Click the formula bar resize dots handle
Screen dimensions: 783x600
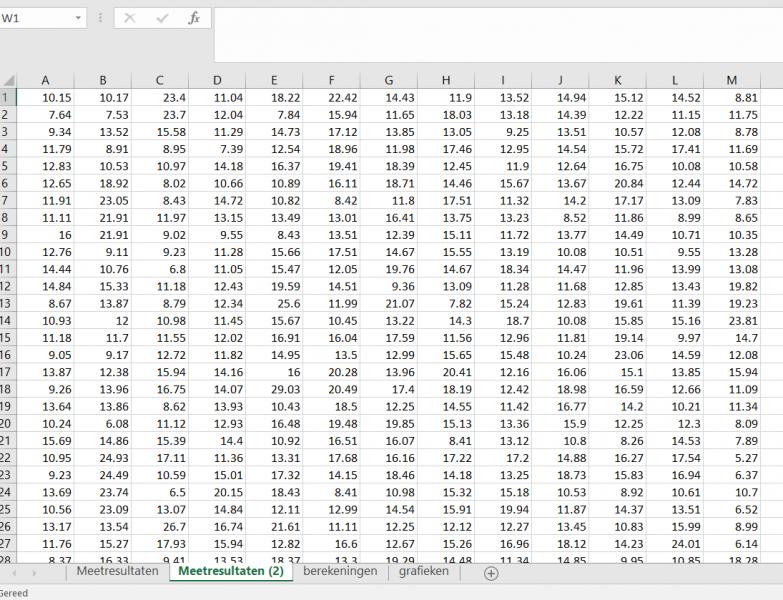pos(100,18)
